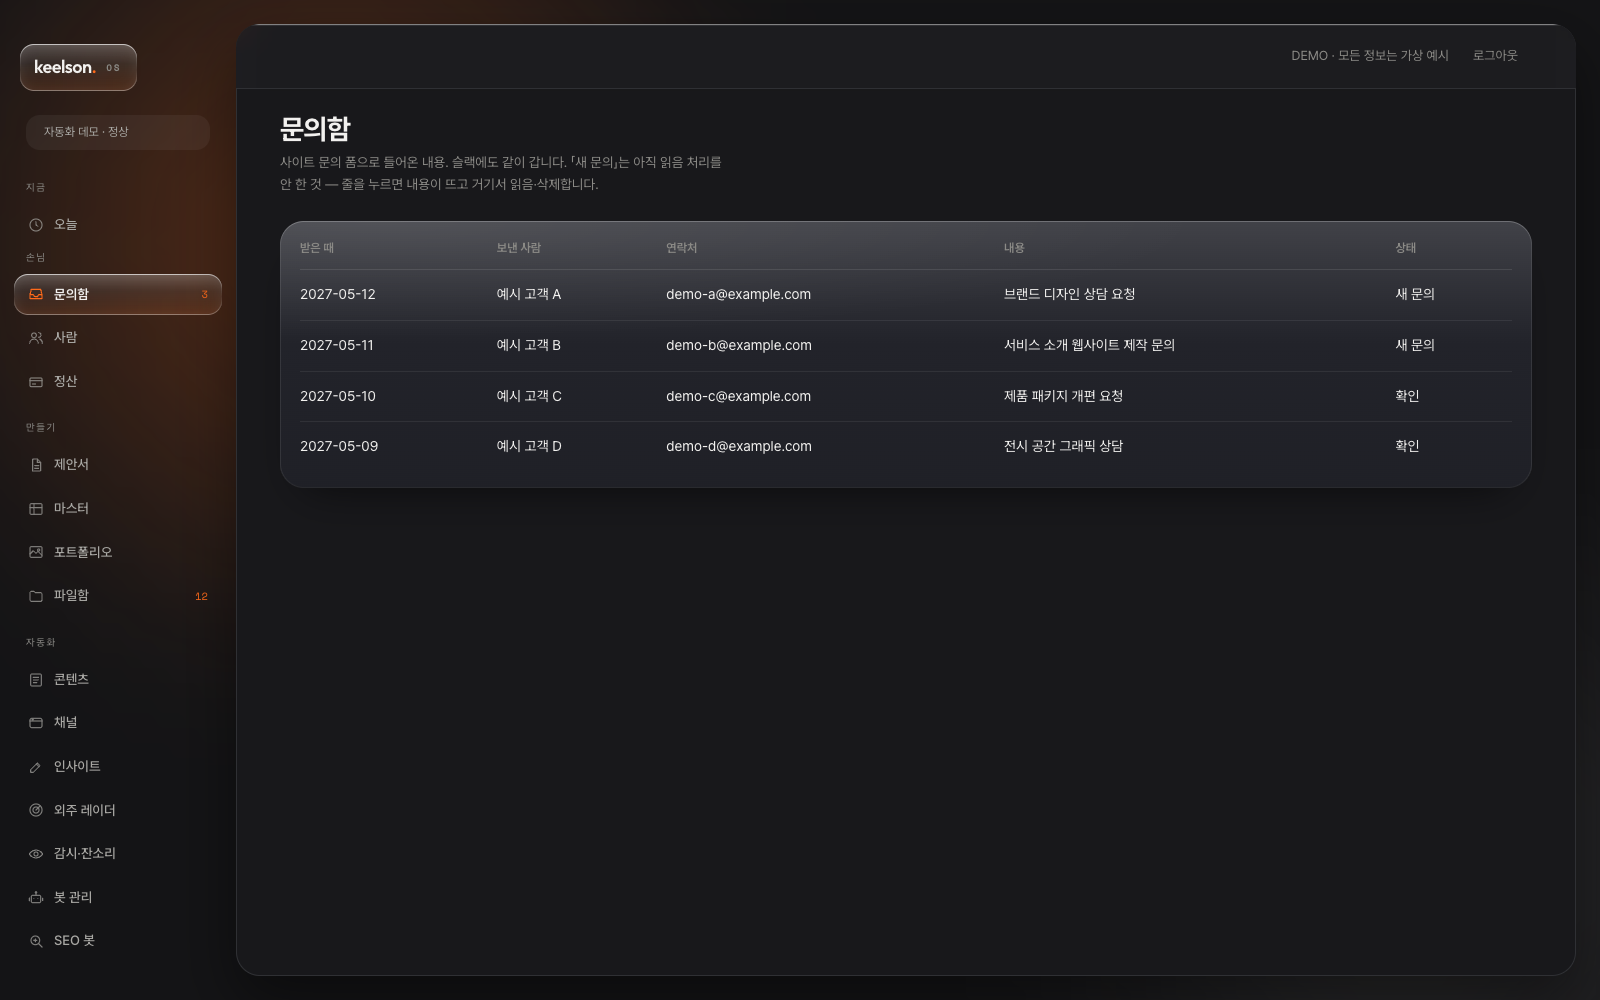
Task: Click the 자동화 데모 · 정상 status pill
Action: click(118, 132)
